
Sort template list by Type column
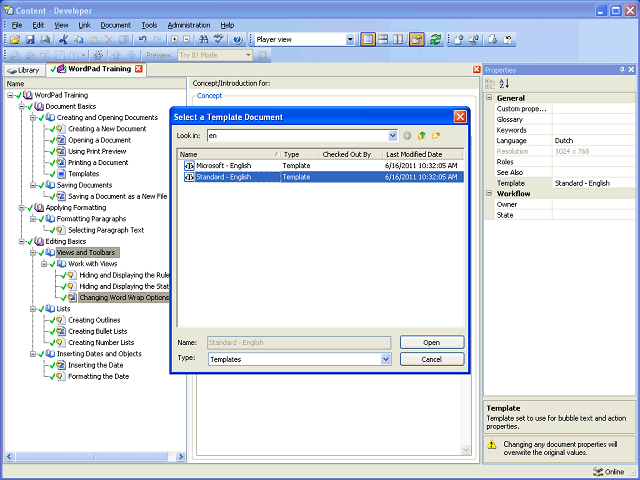(x=299, y=154)
